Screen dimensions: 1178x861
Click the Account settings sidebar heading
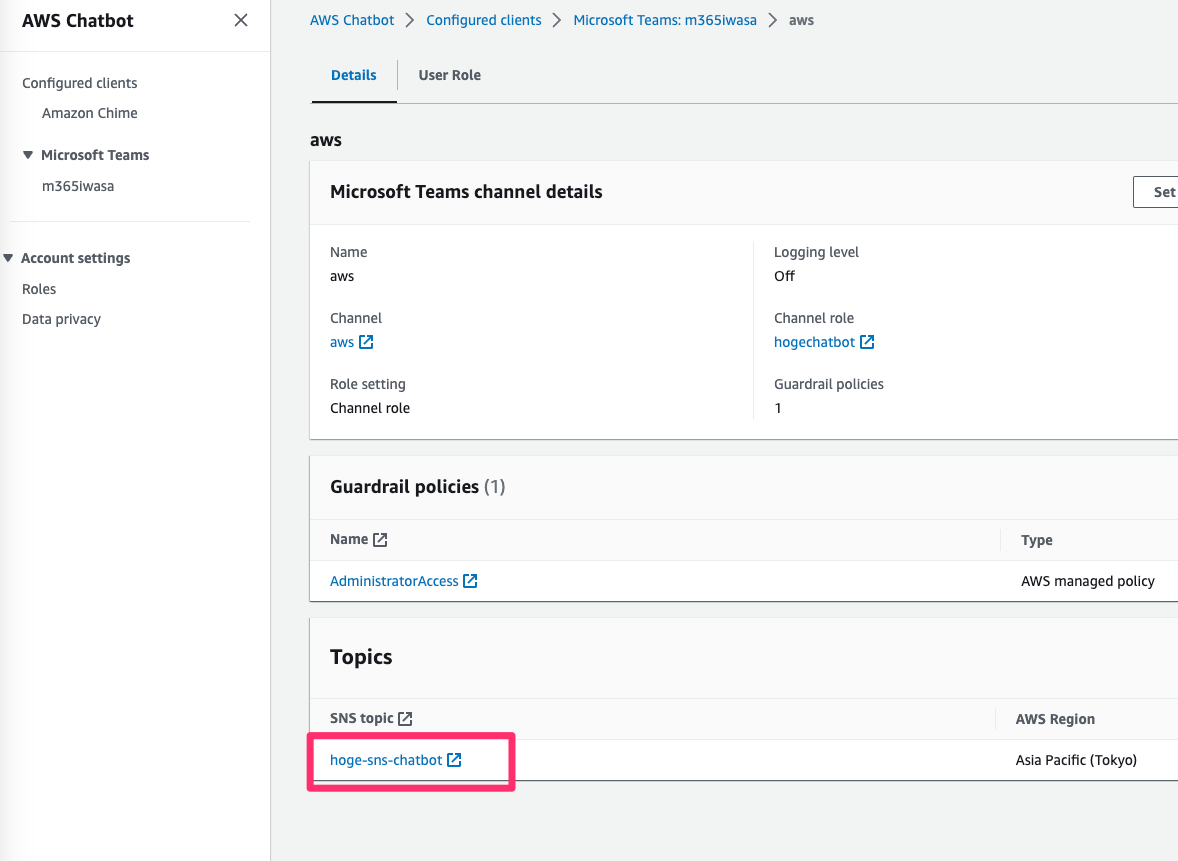coord(76,258)
